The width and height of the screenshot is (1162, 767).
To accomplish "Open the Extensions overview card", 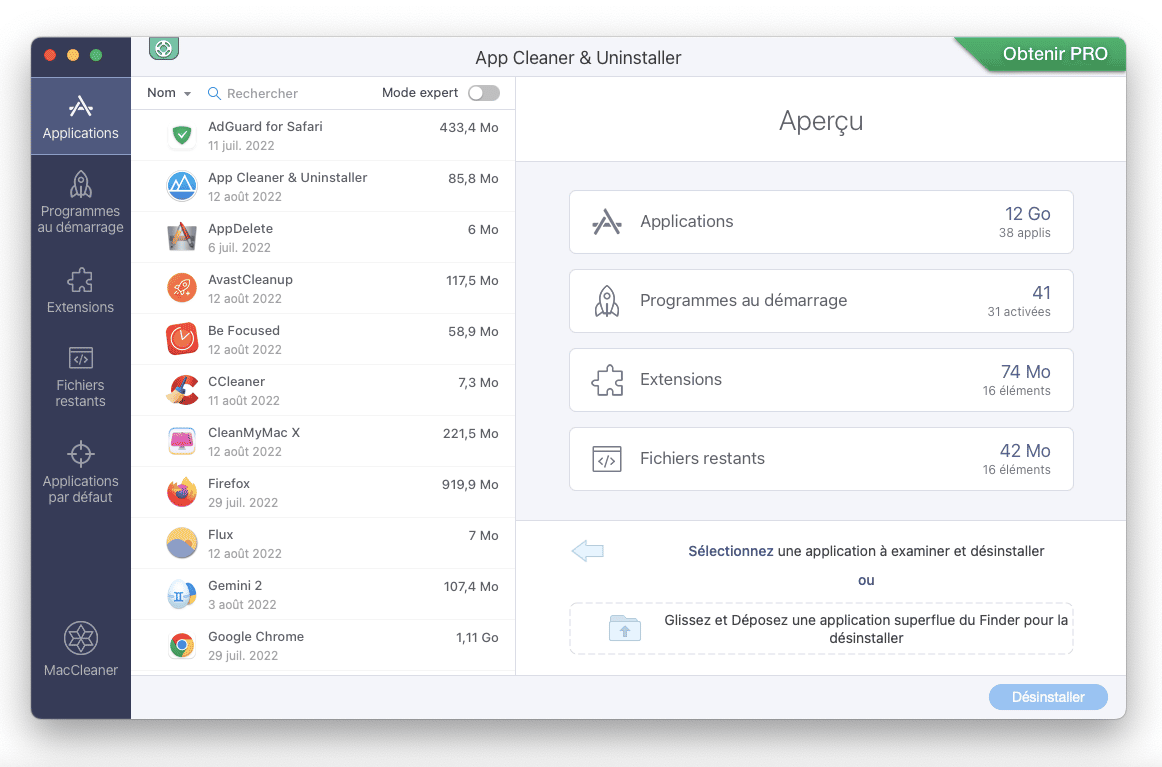I will [820, 380].
